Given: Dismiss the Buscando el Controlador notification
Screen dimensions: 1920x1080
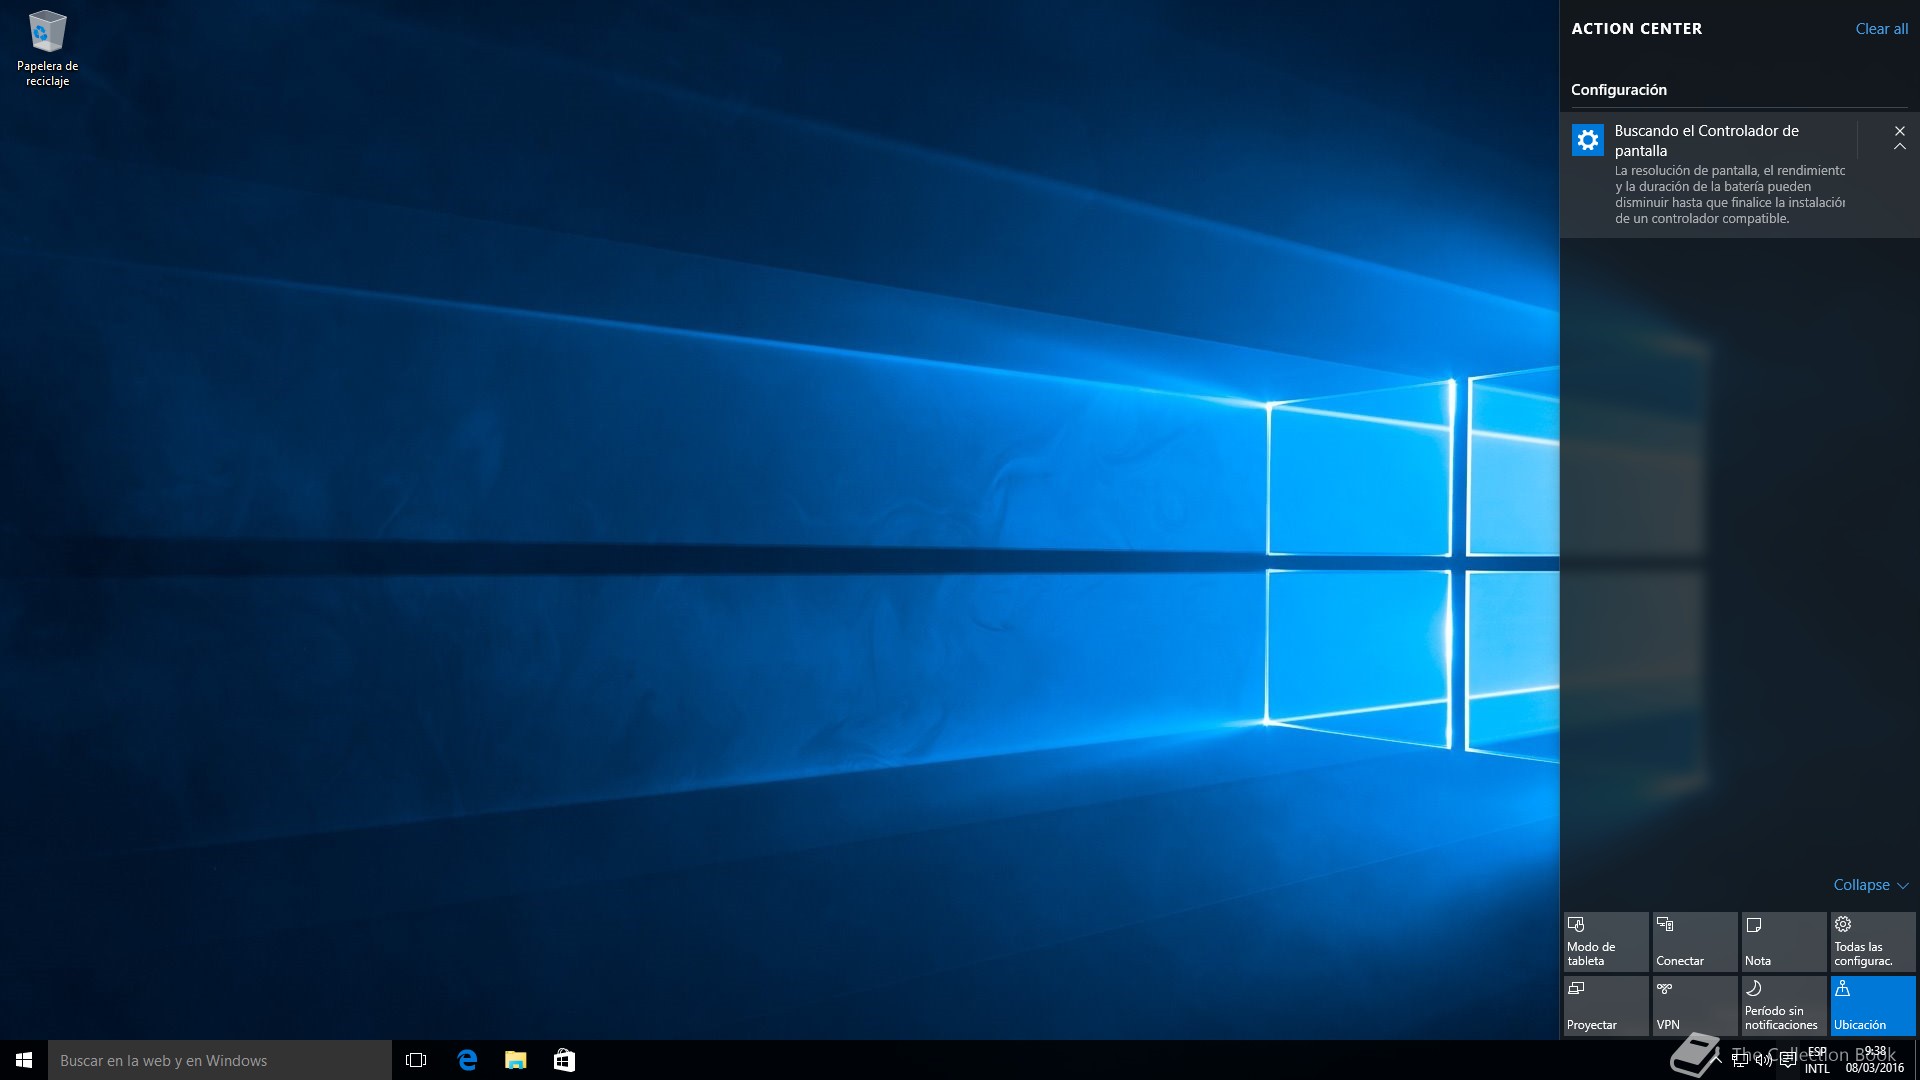Looking at the screenshot, I should (x=1899, y=131).
